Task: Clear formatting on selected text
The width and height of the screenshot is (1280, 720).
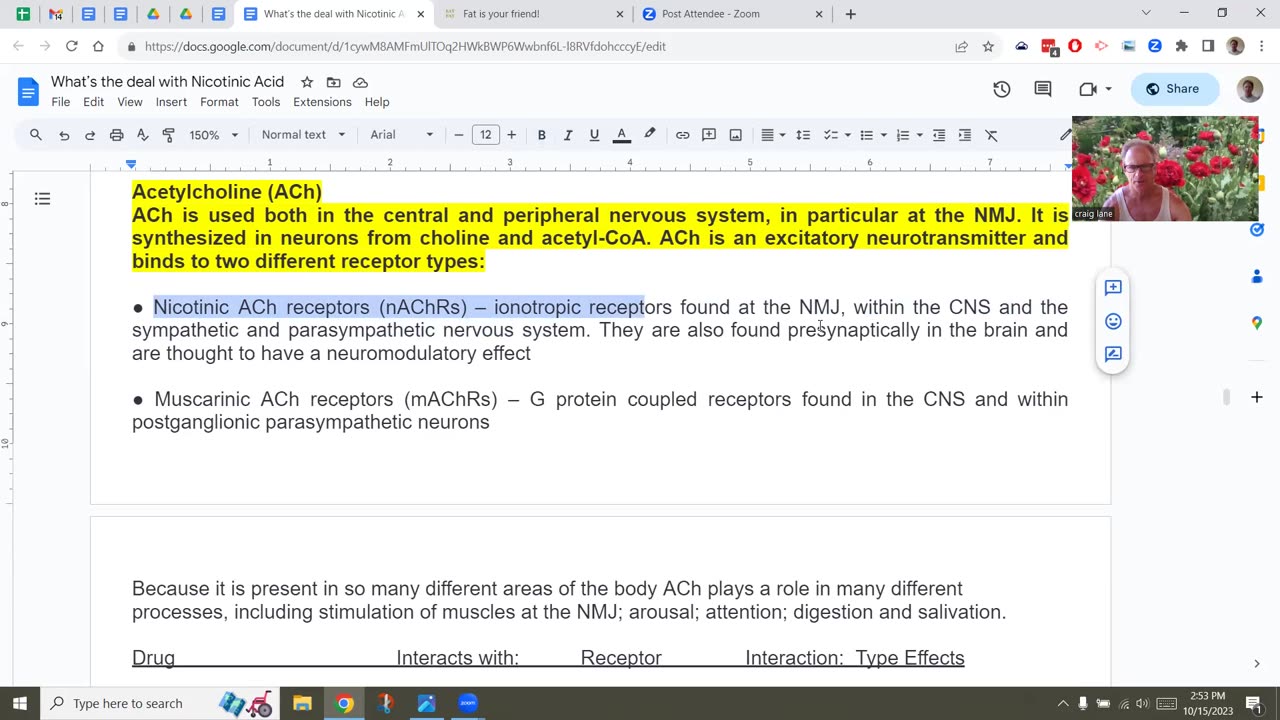Action: tap(991, 135)
